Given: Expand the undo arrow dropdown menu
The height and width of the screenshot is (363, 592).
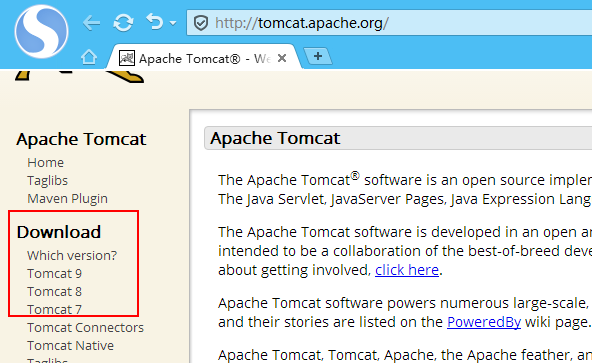Looking at the screenshot, I should click(x=173, y=23).
